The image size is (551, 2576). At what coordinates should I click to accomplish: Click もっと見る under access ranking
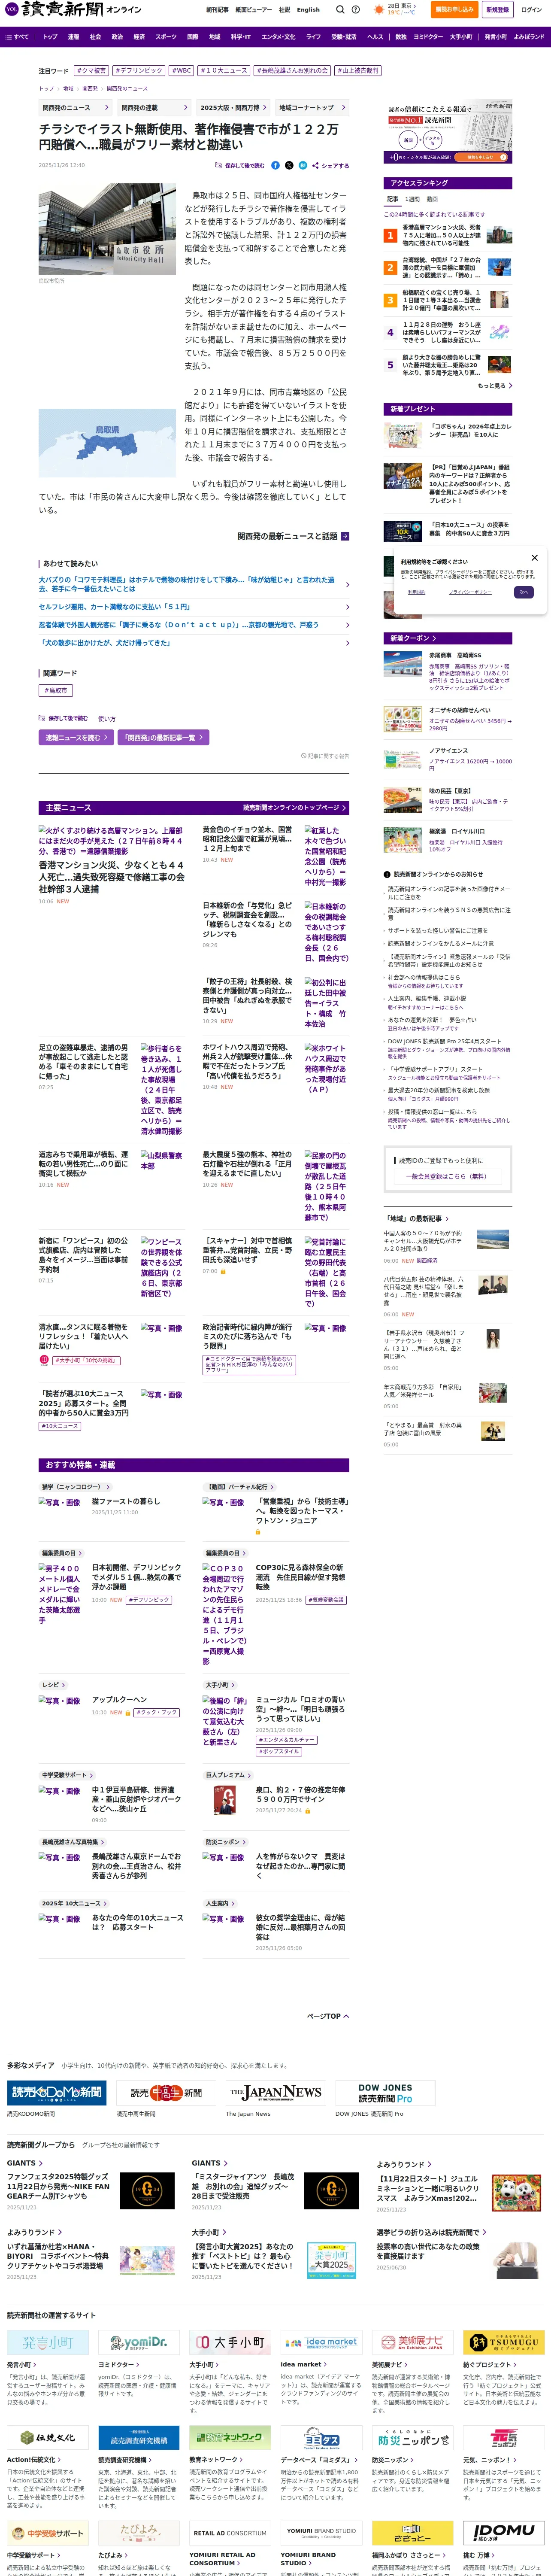click(x=495, y=385)
